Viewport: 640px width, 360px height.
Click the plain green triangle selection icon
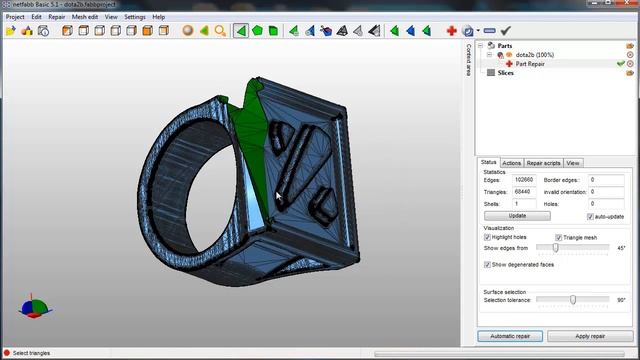point(395,31)
